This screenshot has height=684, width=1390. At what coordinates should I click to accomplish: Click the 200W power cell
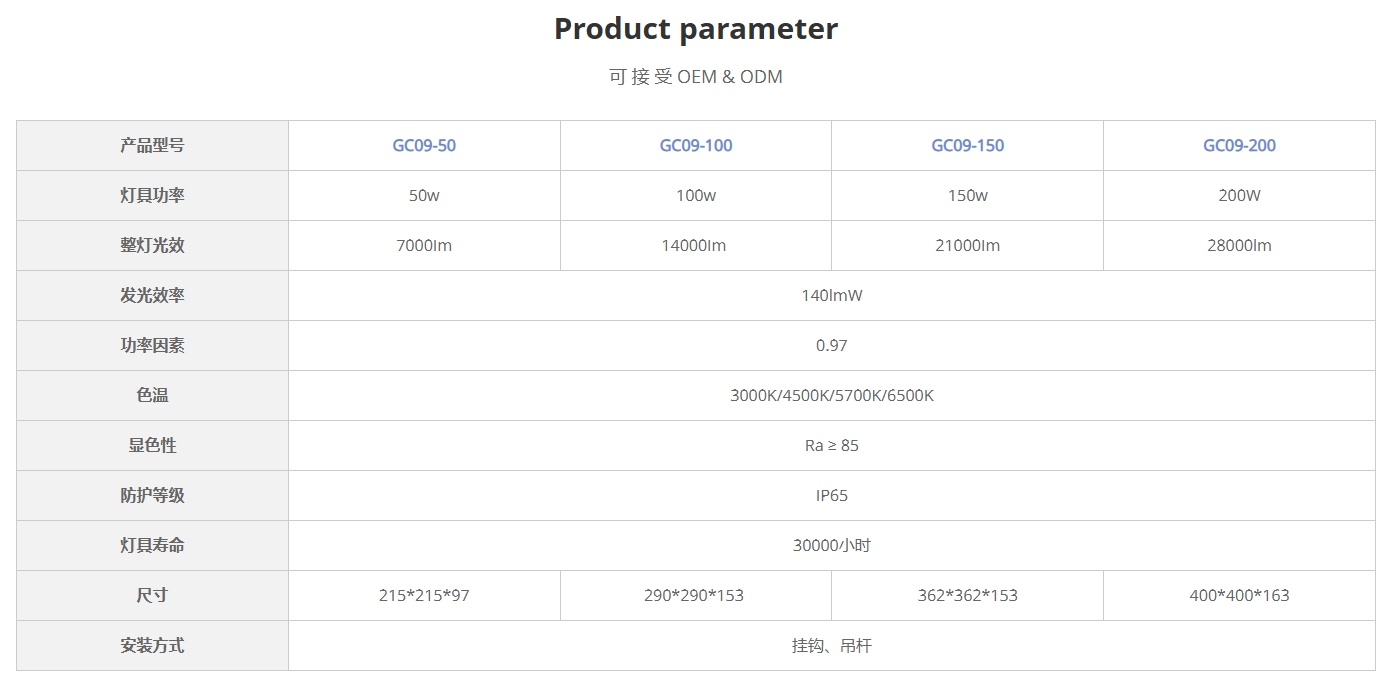pos(1239,195)
